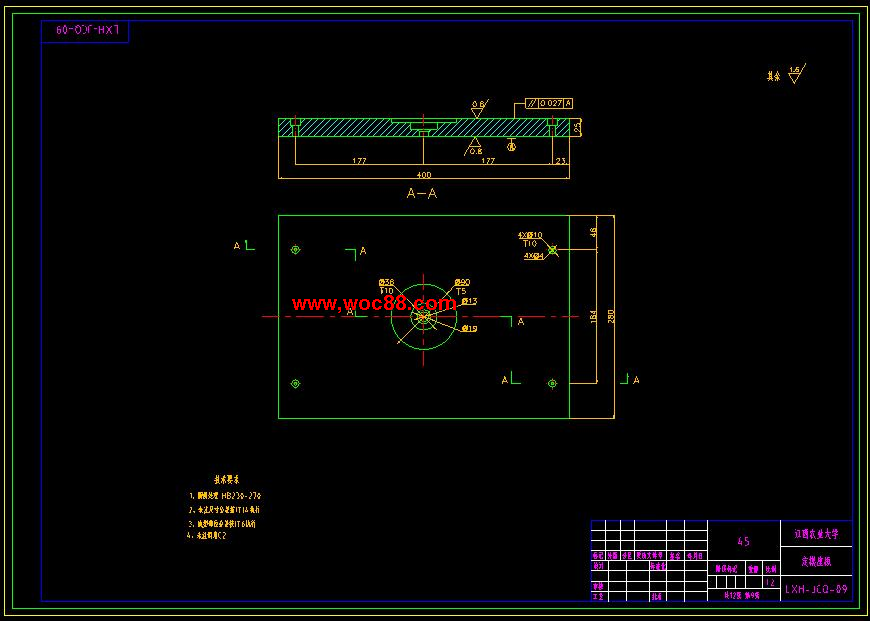
Task: Select the 280 overall height dimension
Action: click(610, 317)
